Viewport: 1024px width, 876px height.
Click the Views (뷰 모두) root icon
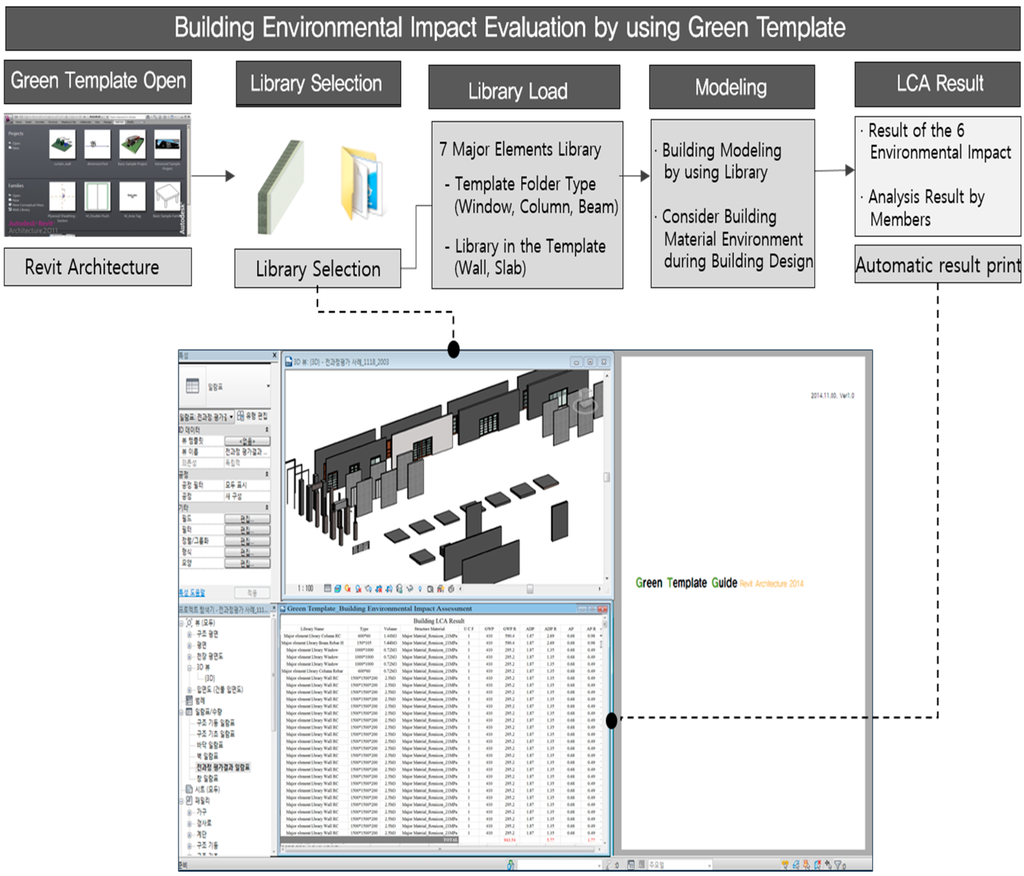click(x=189, y=623)
